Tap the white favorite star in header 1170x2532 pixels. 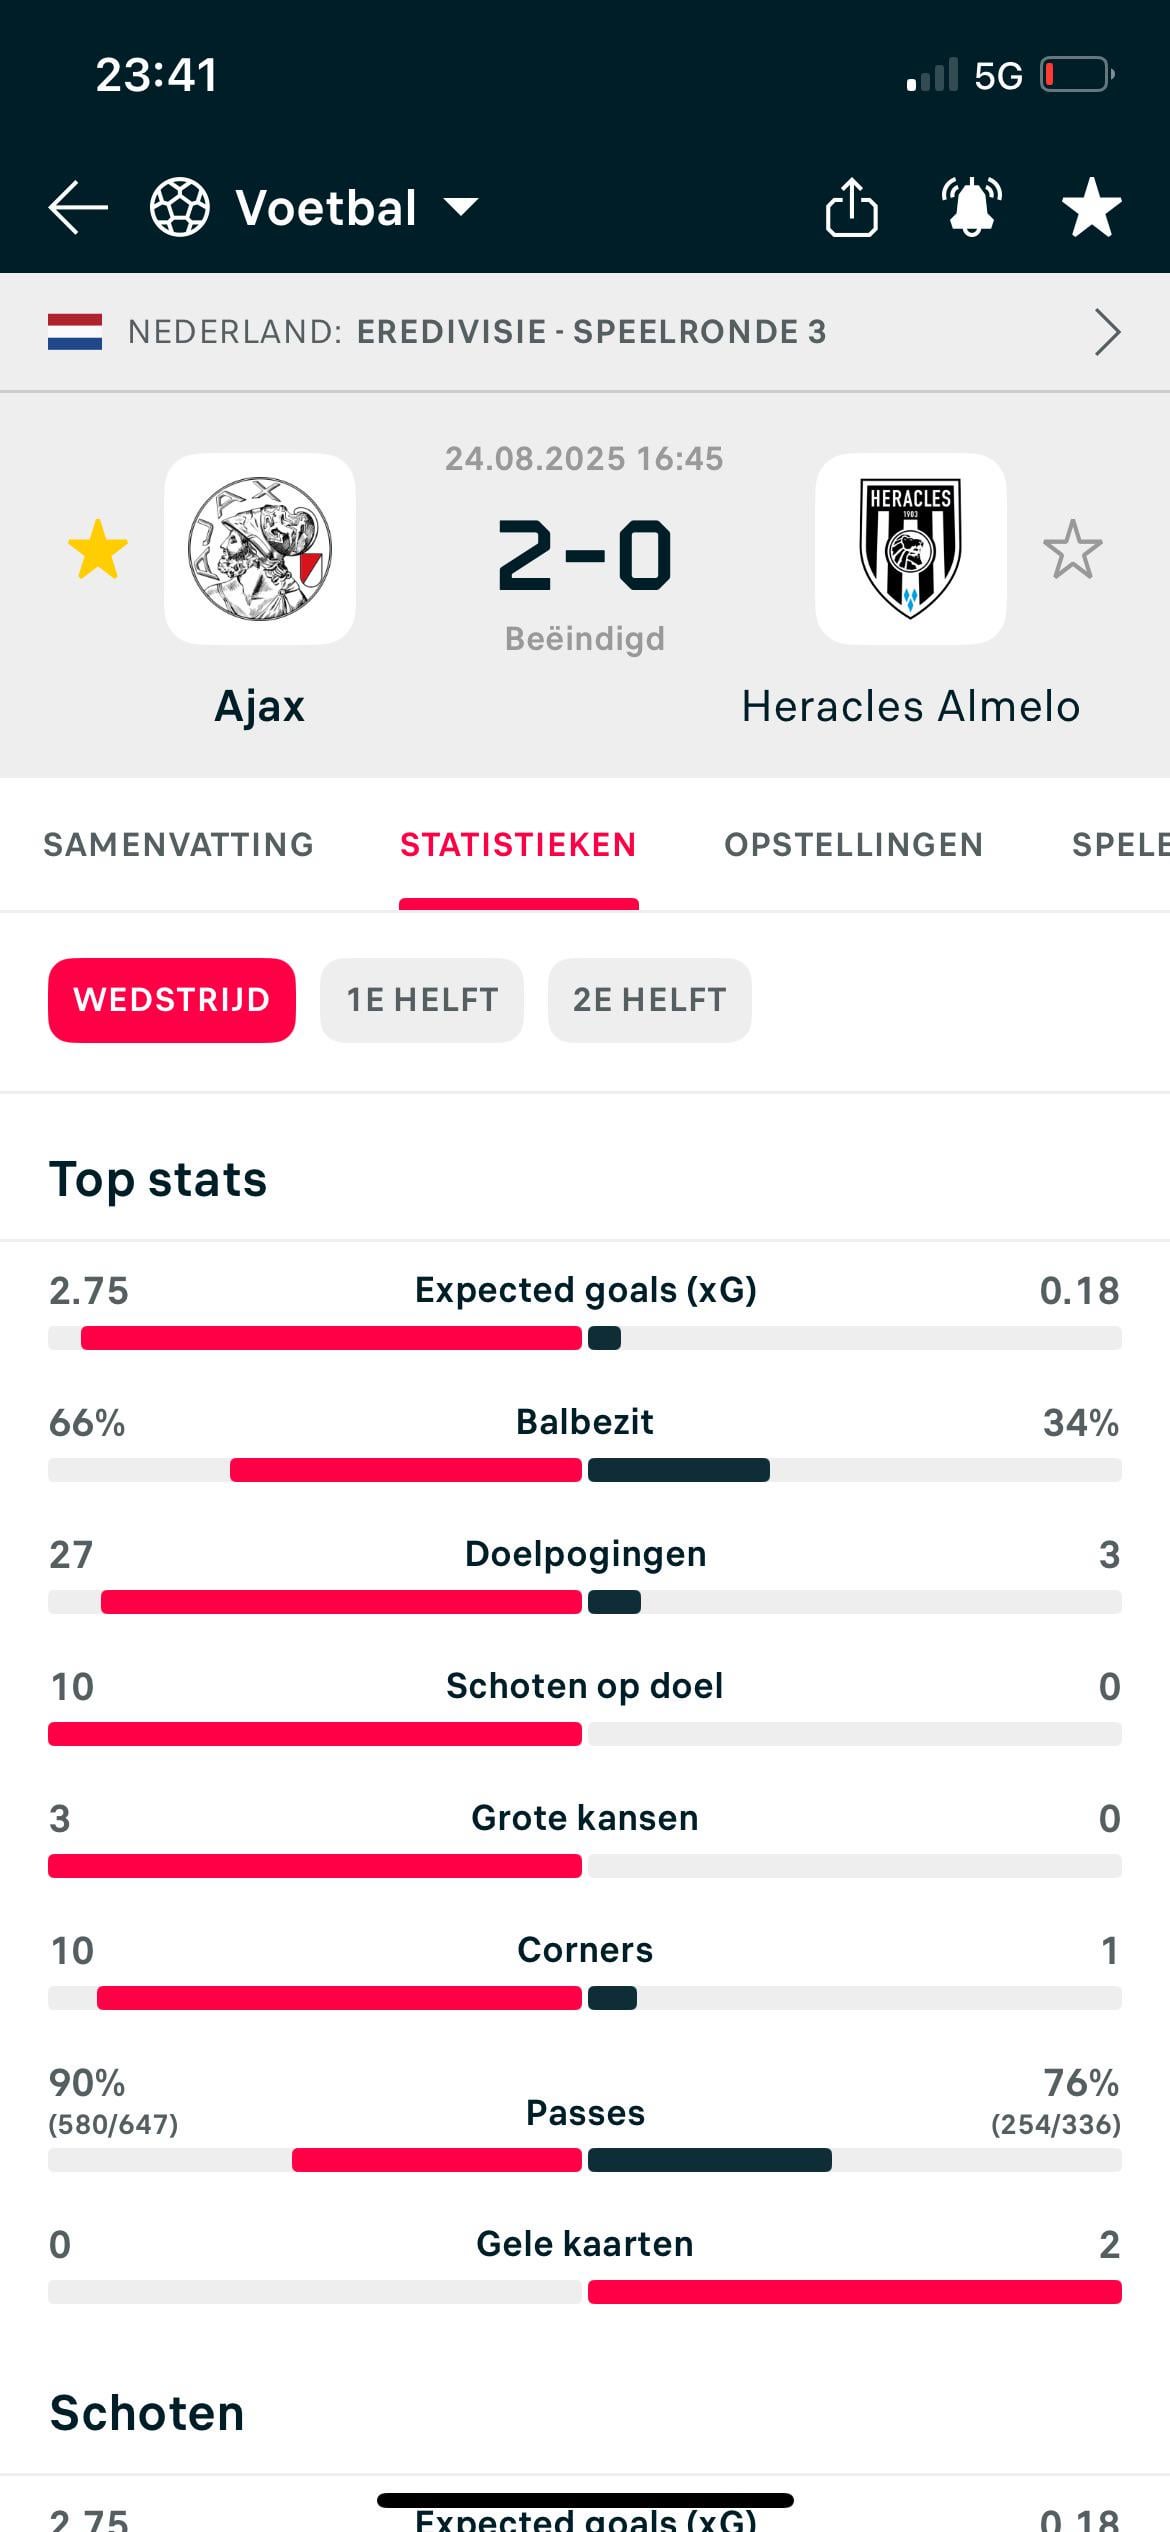[x=1091, y=208]
